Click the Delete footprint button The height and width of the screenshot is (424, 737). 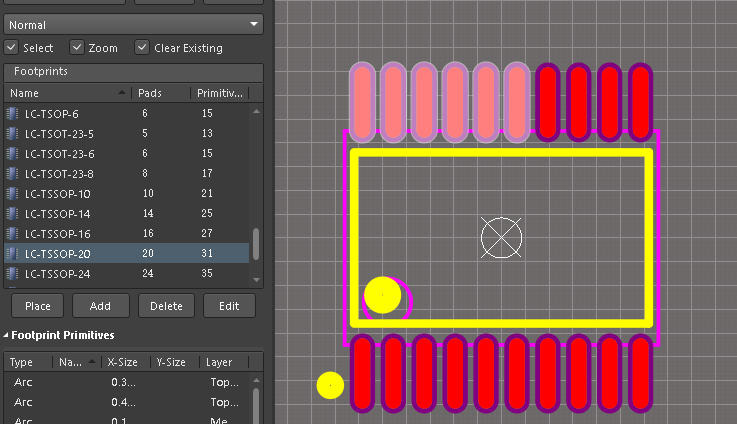pos(166,306)
